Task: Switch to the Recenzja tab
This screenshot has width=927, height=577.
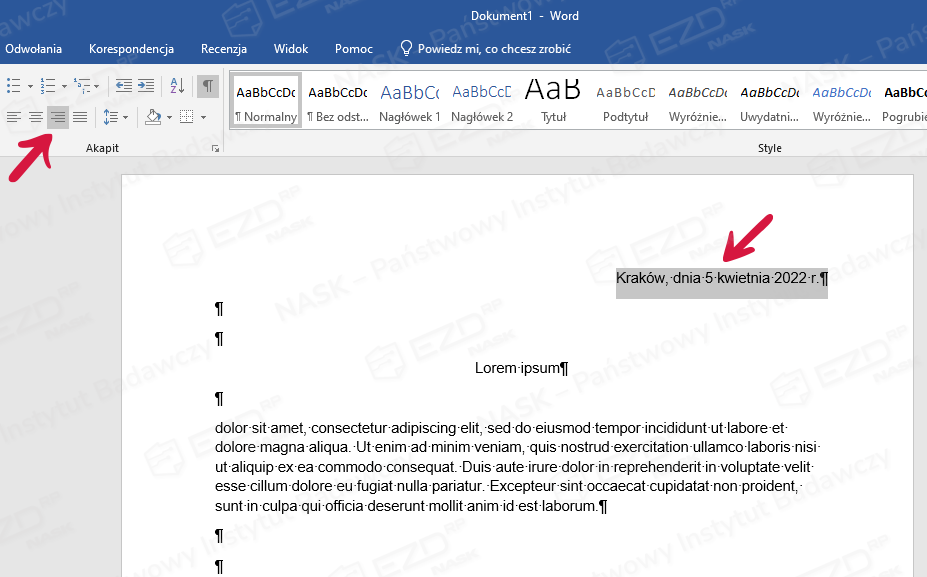Action: pos(224,48)
